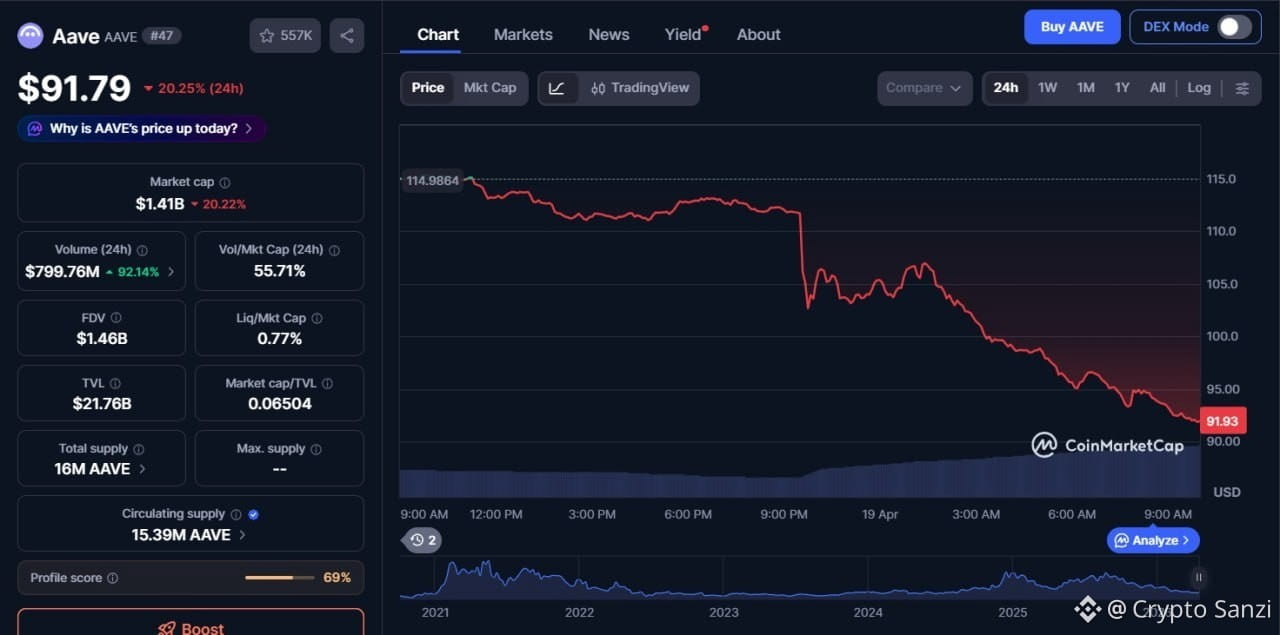Click the Aave logo icon
The image size is (1280, 635).
point(31,35)
